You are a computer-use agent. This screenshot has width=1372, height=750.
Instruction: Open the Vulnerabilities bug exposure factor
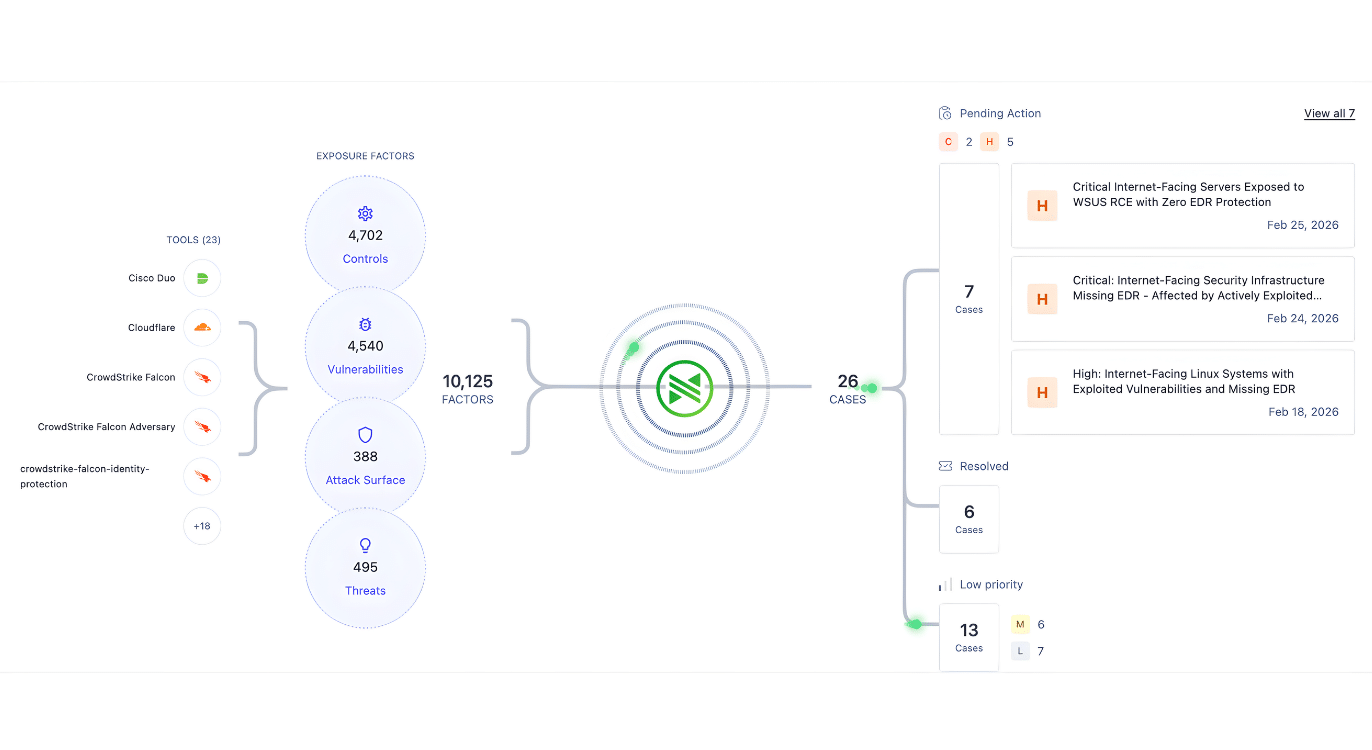pos(365,346)
